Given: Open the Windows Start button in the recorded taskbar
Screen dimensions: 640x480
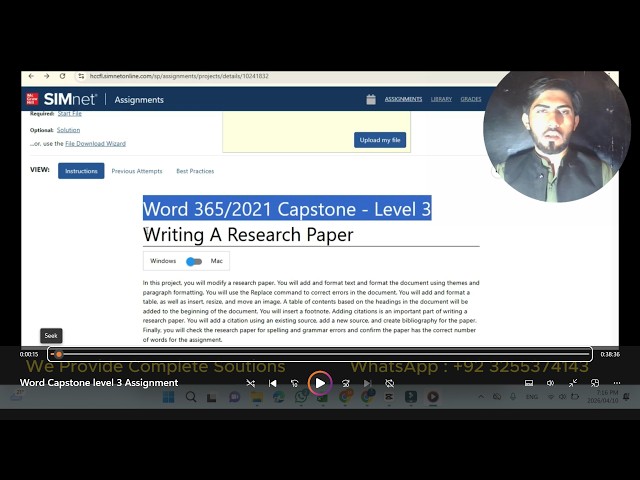Looking at the screenshot, I should tap(168, 397).
